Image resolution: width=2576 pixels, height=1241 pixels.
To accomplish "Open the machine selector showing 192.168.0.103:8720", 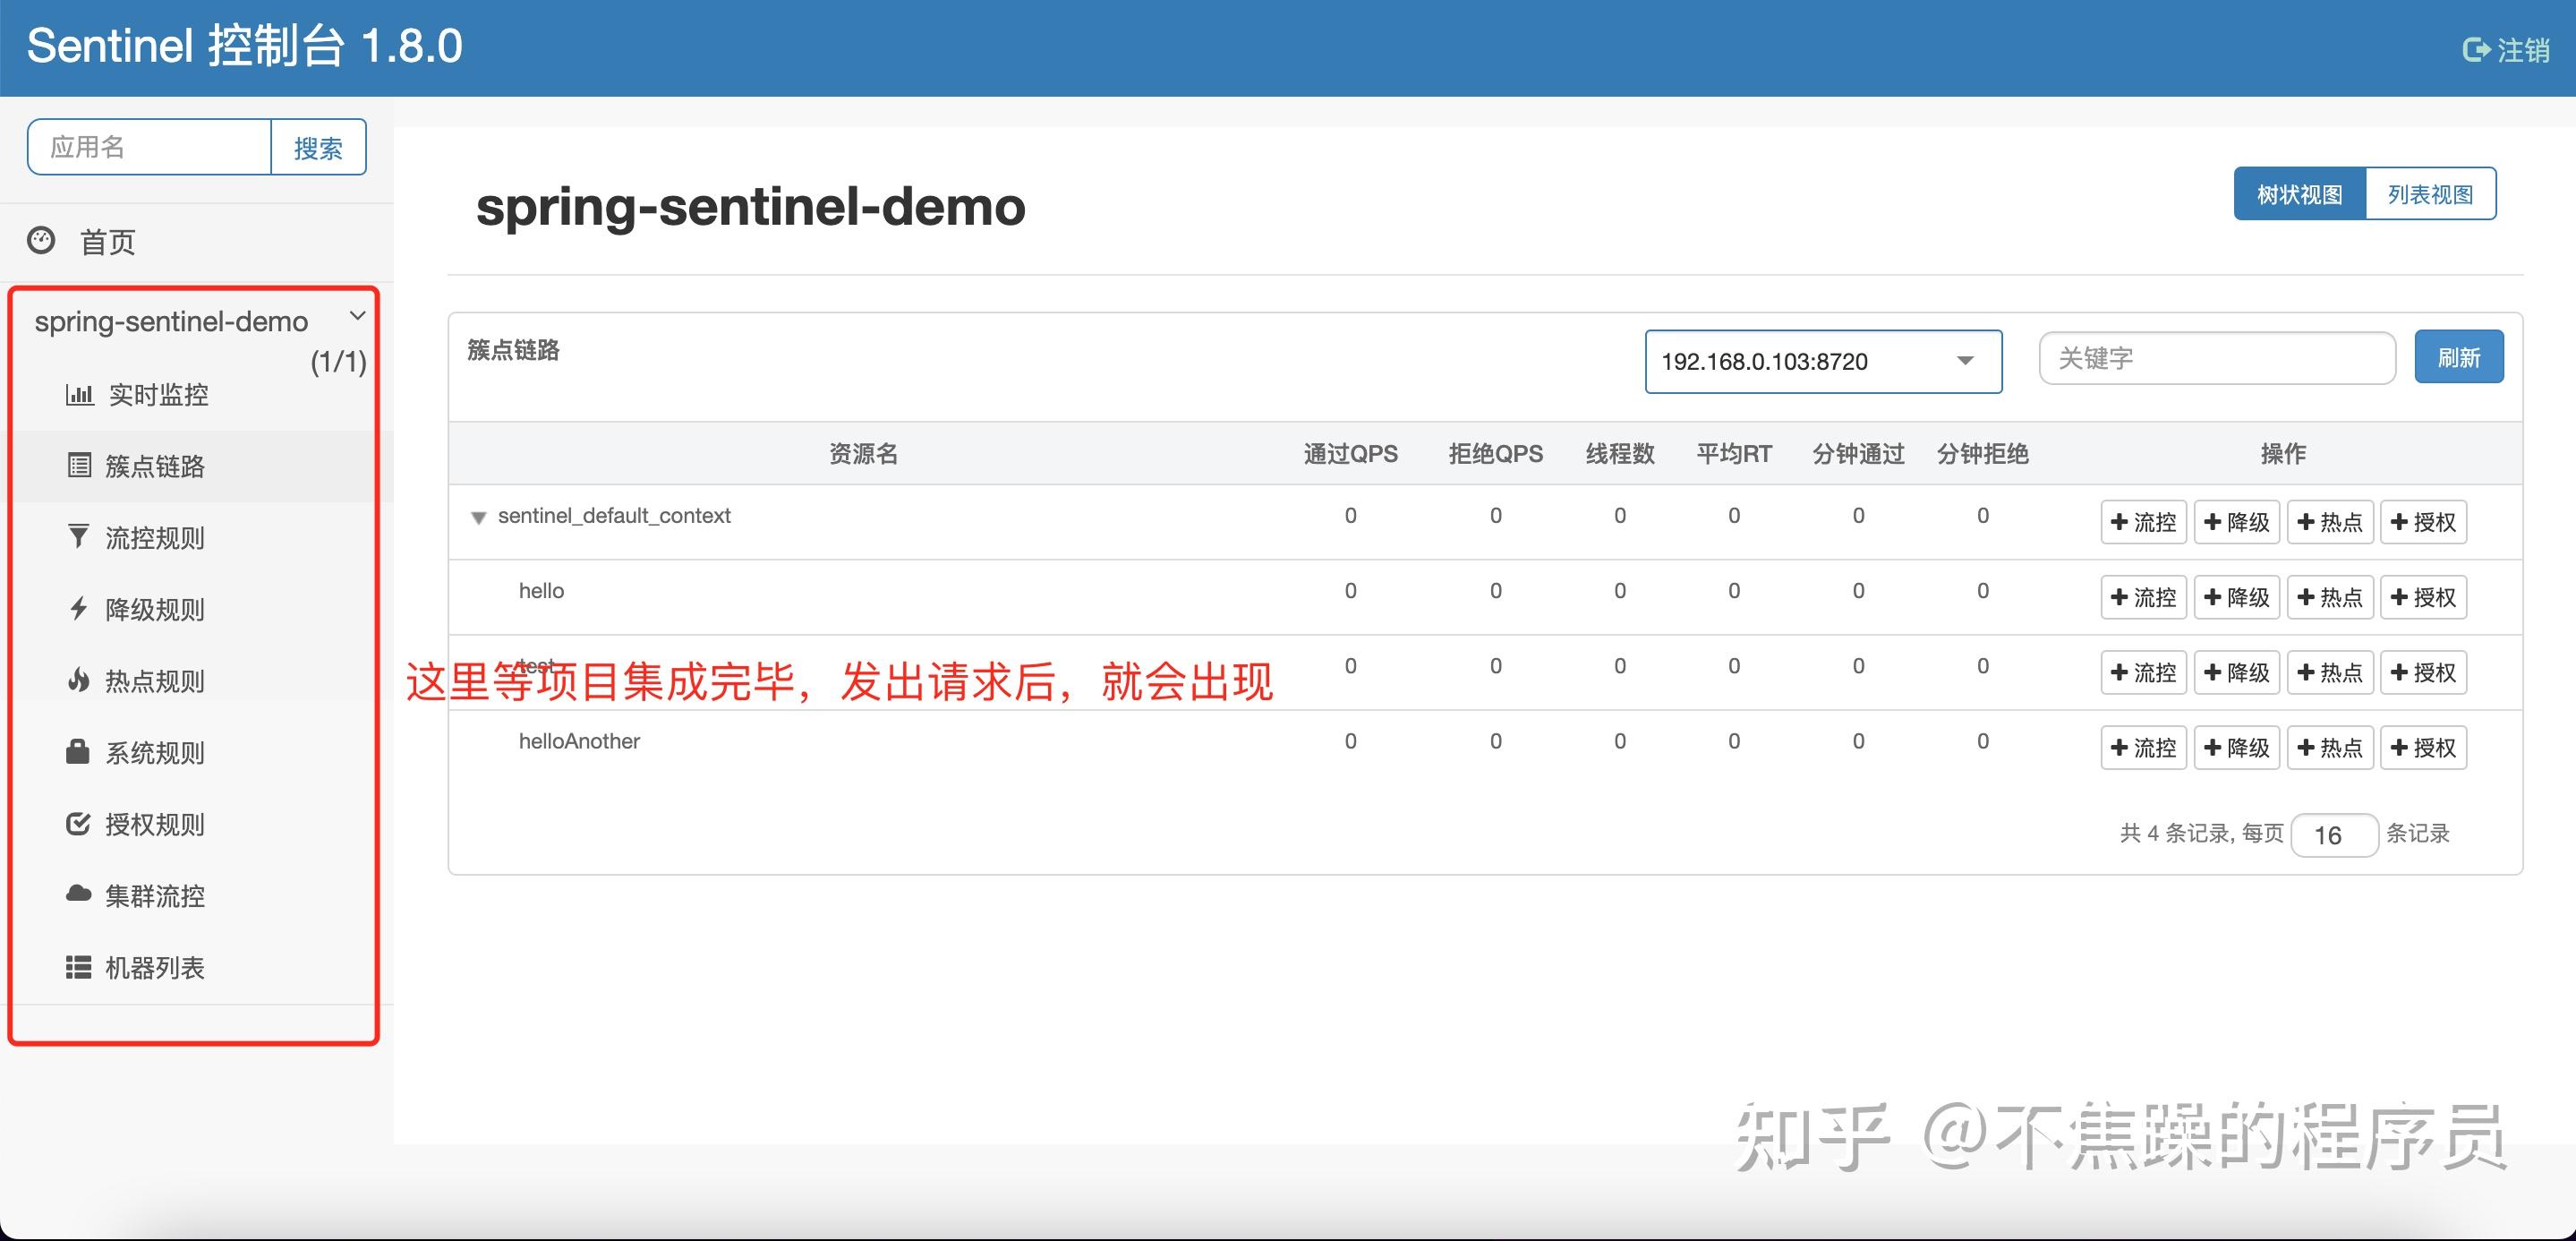I will [1822, 361].
